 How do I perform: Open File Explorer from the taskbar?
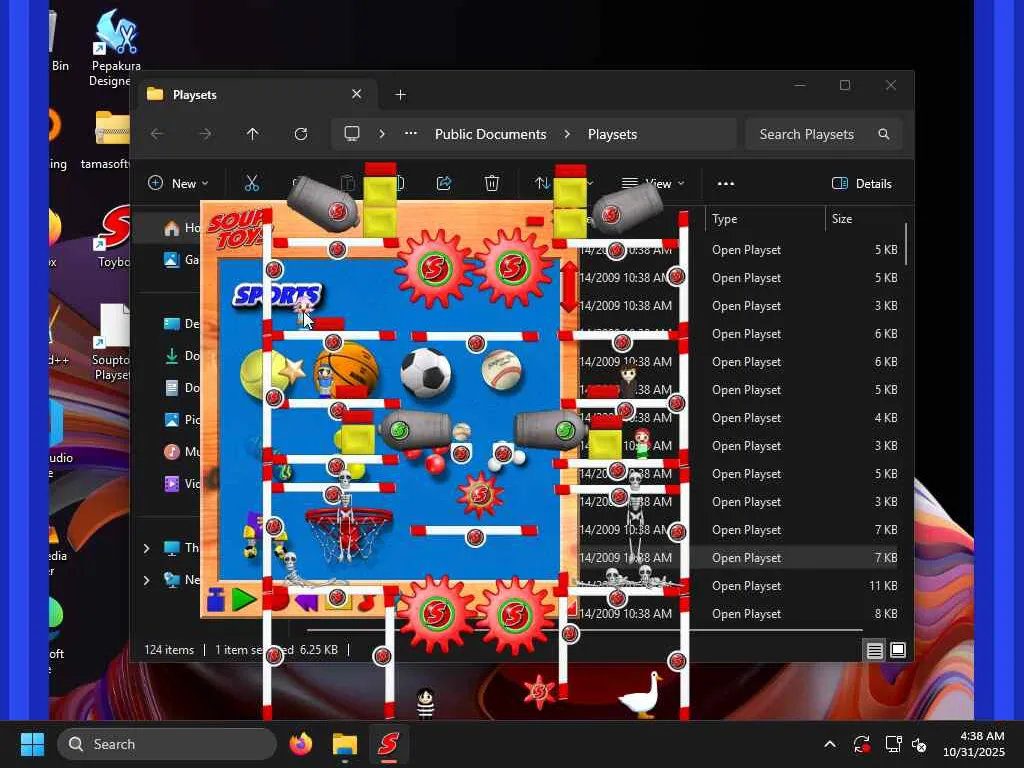click(345, 744)
